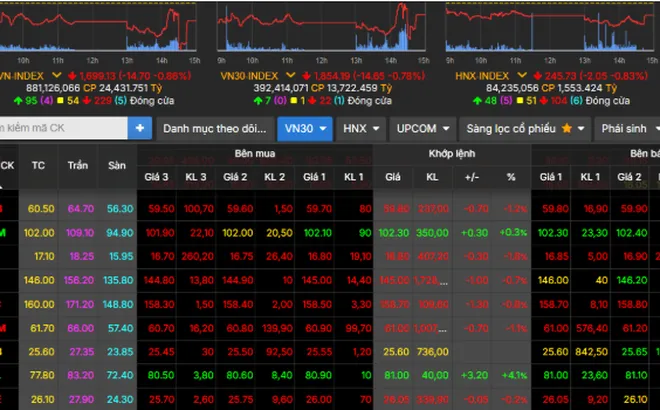Open the Danh mục theo dõi watchlist
This screenshot has width=660, height=410.
pyautogui.click(x=215, y=128)
